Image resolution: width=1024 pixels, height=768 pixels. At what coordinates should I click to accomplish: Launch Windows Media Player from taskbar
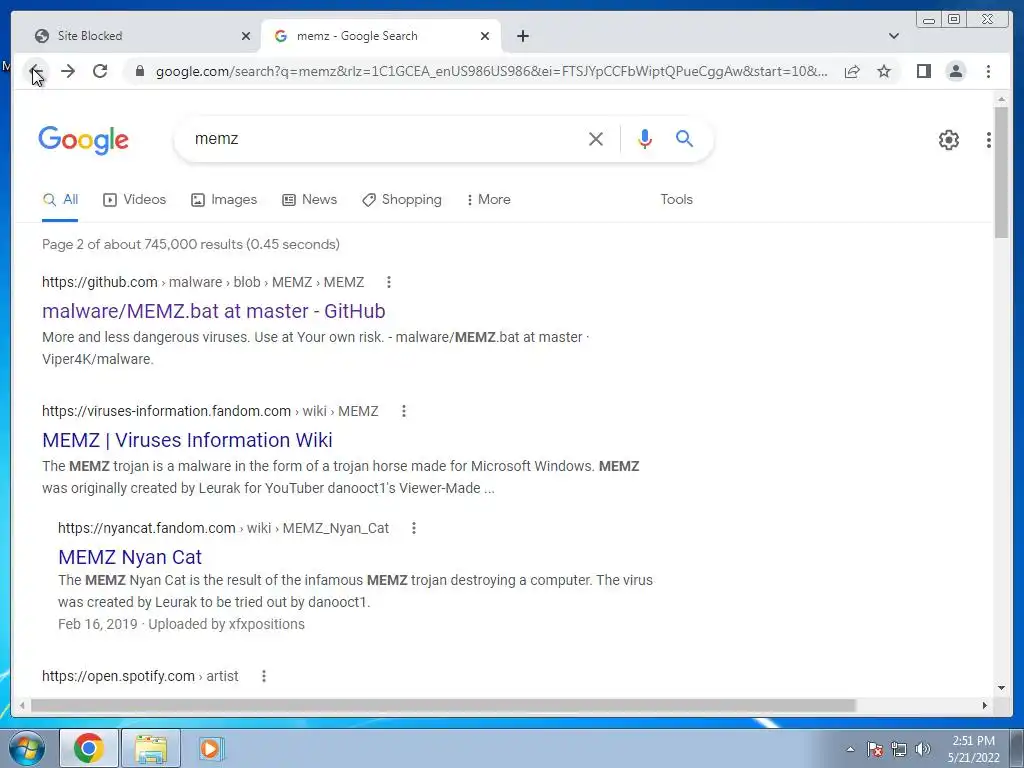211,748
